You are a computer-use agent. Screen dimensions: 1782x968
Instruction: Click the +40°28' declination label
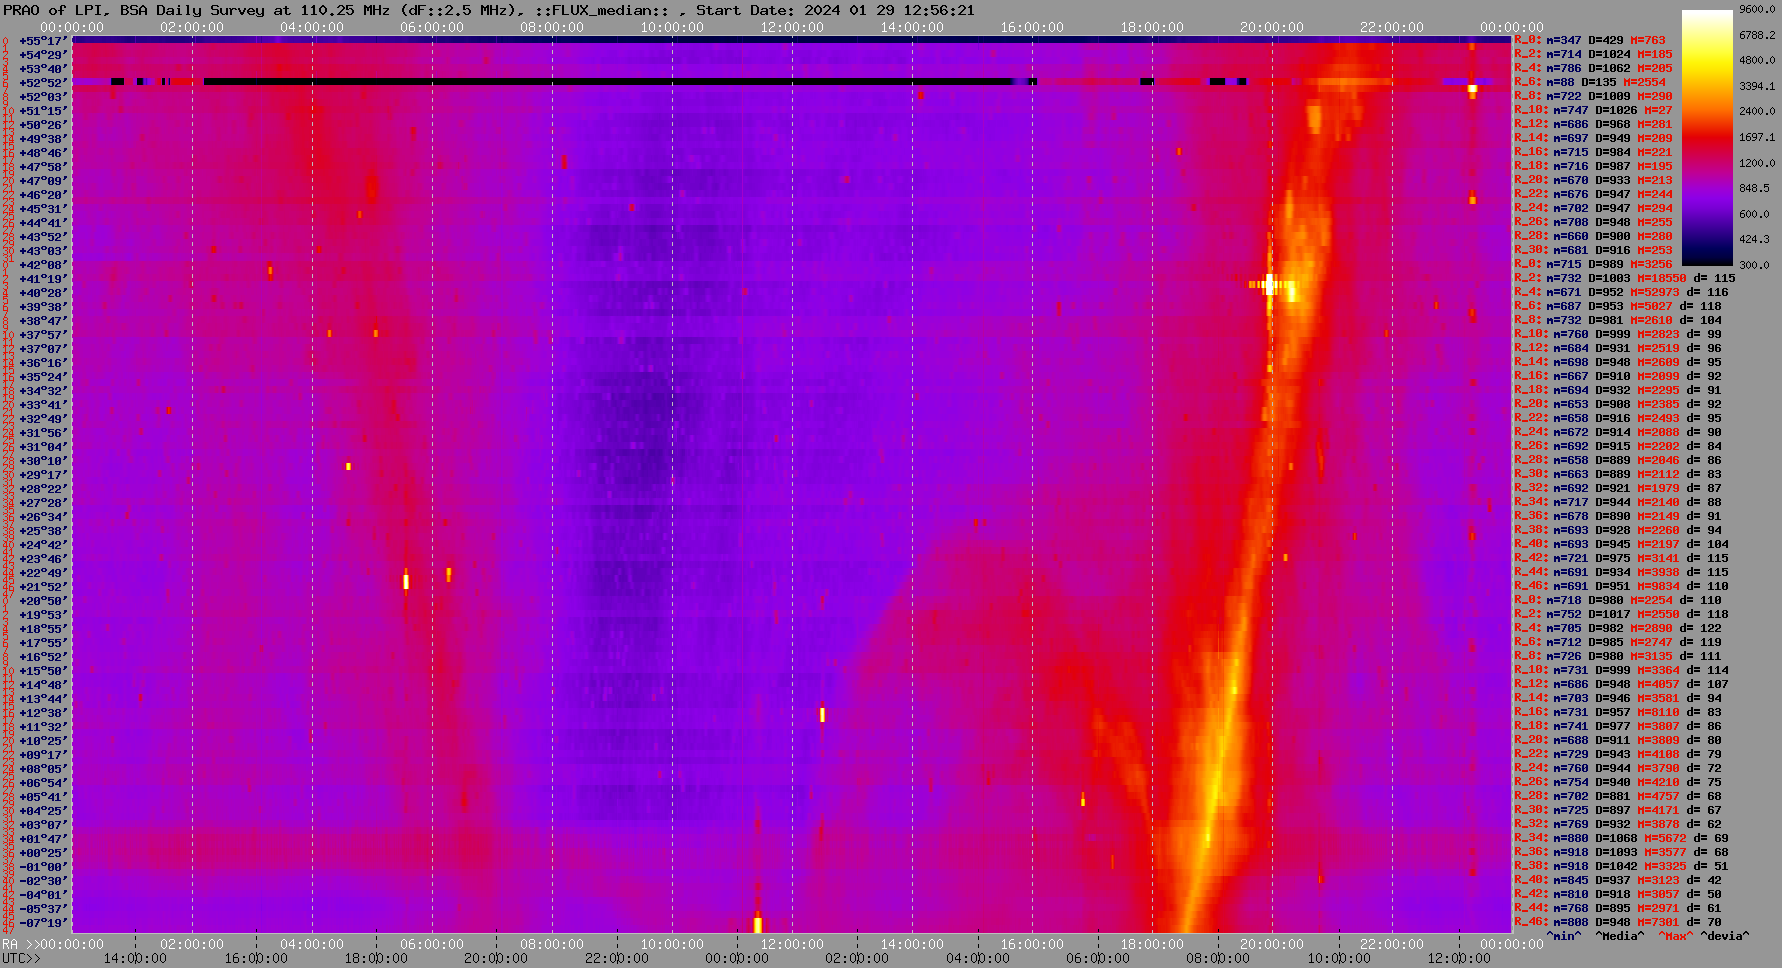click(44, 293)
